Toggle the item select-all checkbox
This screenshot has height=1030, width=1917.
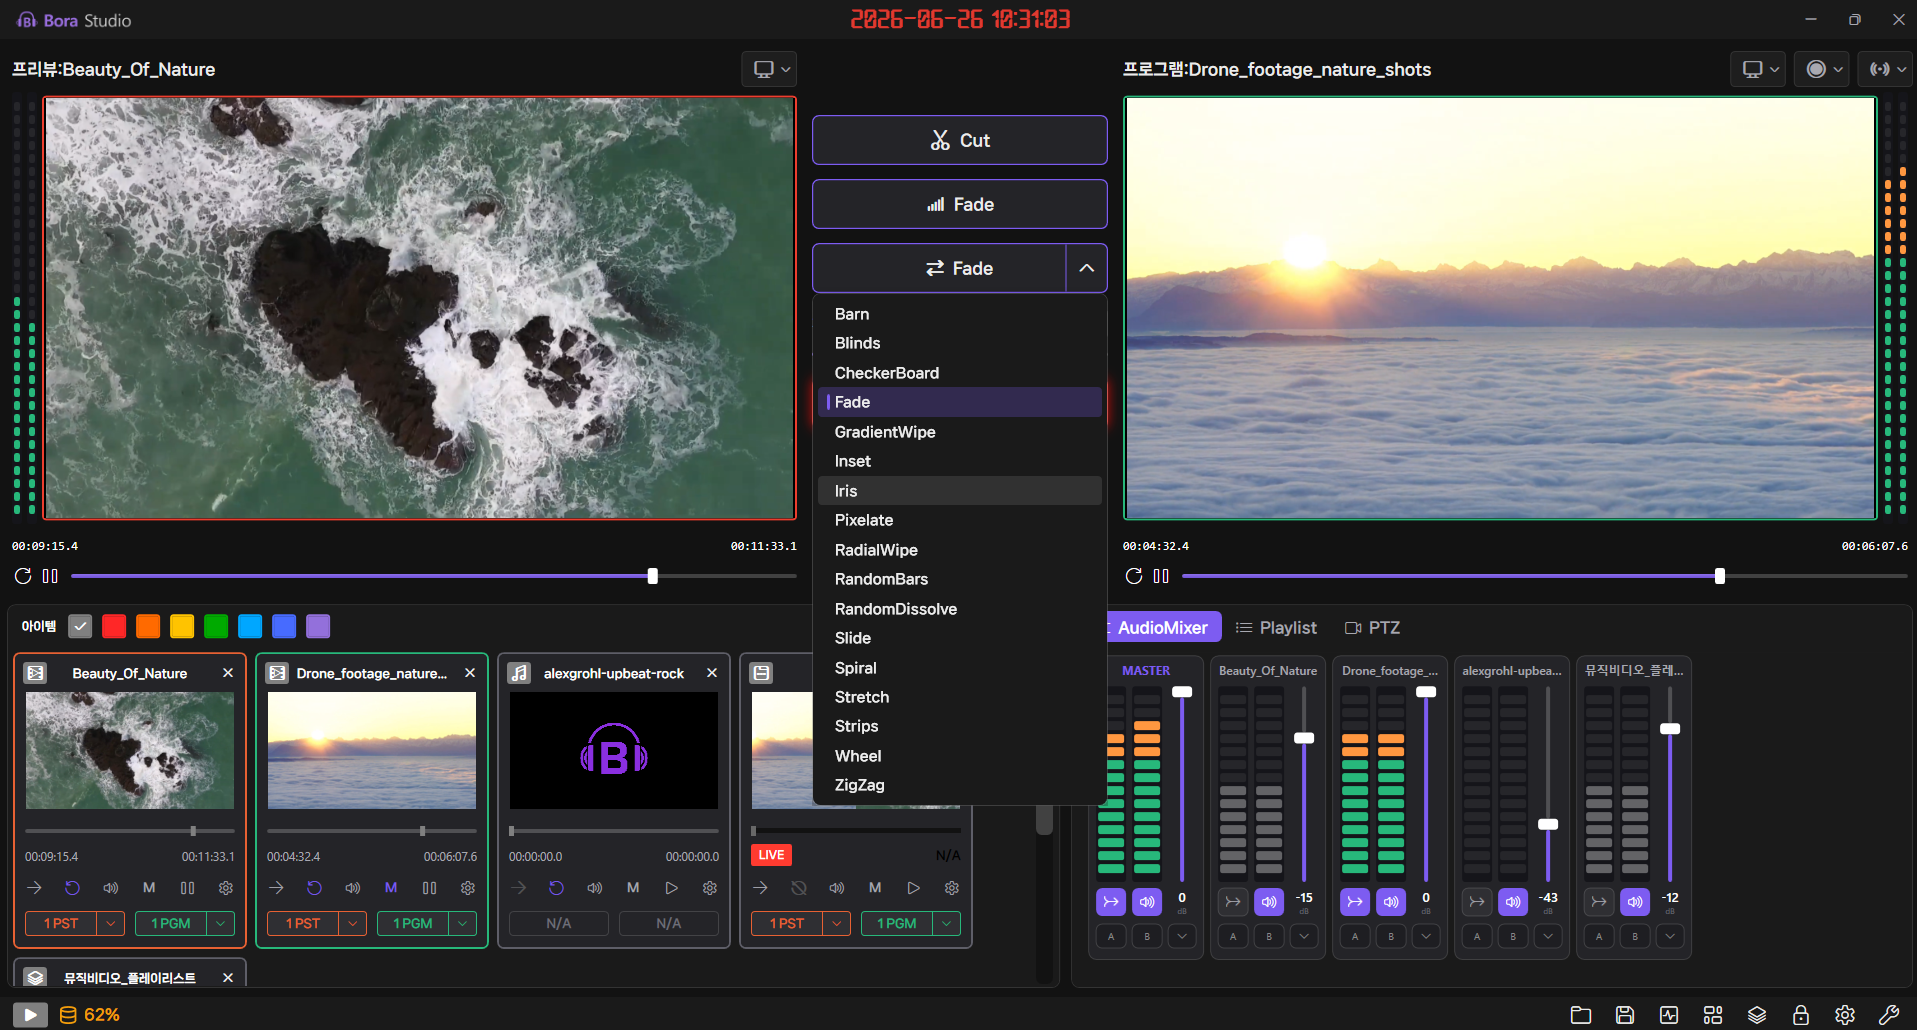tap(80, 626)
